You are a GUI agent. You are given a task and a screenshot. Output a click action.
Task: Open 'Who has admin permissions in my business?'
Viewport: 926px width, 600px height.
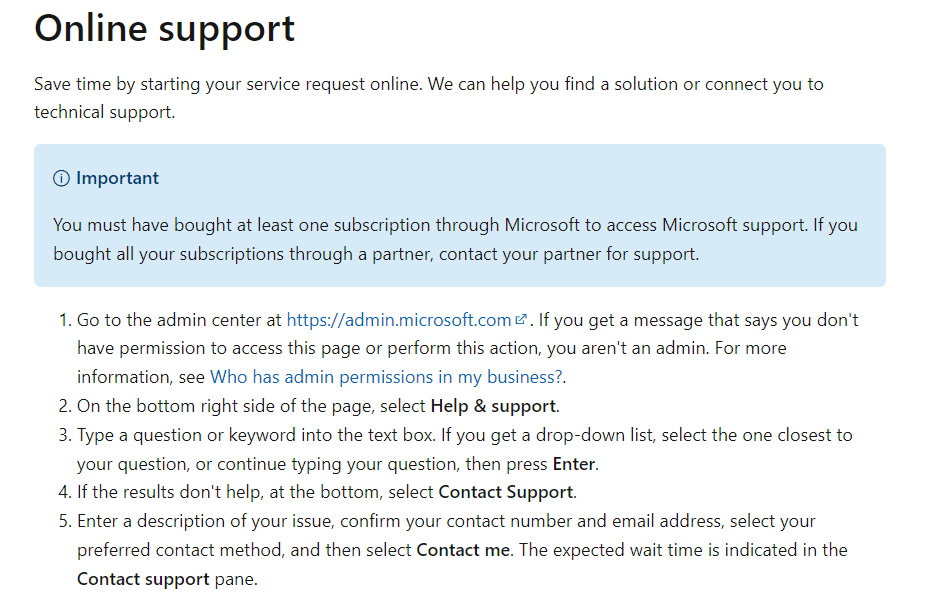(x=386, y=377)
